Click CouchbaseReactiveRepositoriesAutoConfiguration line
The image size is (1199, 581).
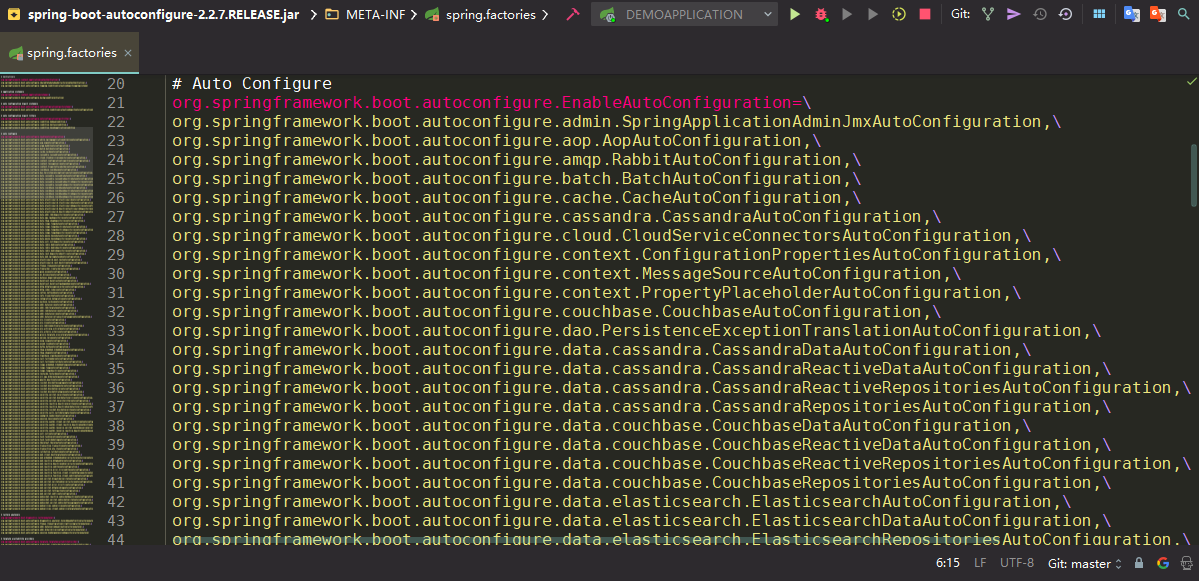tap(681, 463)
